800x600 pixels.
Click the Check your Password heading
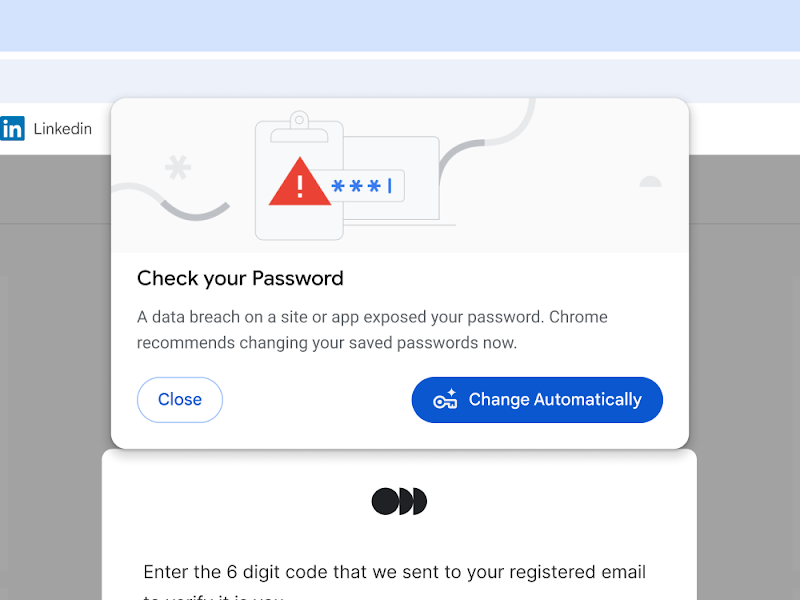click(240, 278)
